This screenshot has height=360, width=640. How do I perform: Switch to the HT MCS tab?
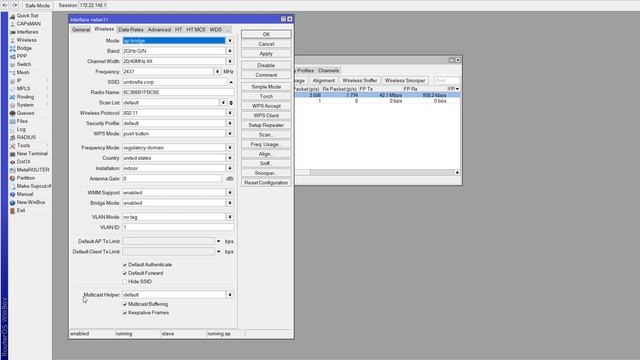tap(196, 29)
